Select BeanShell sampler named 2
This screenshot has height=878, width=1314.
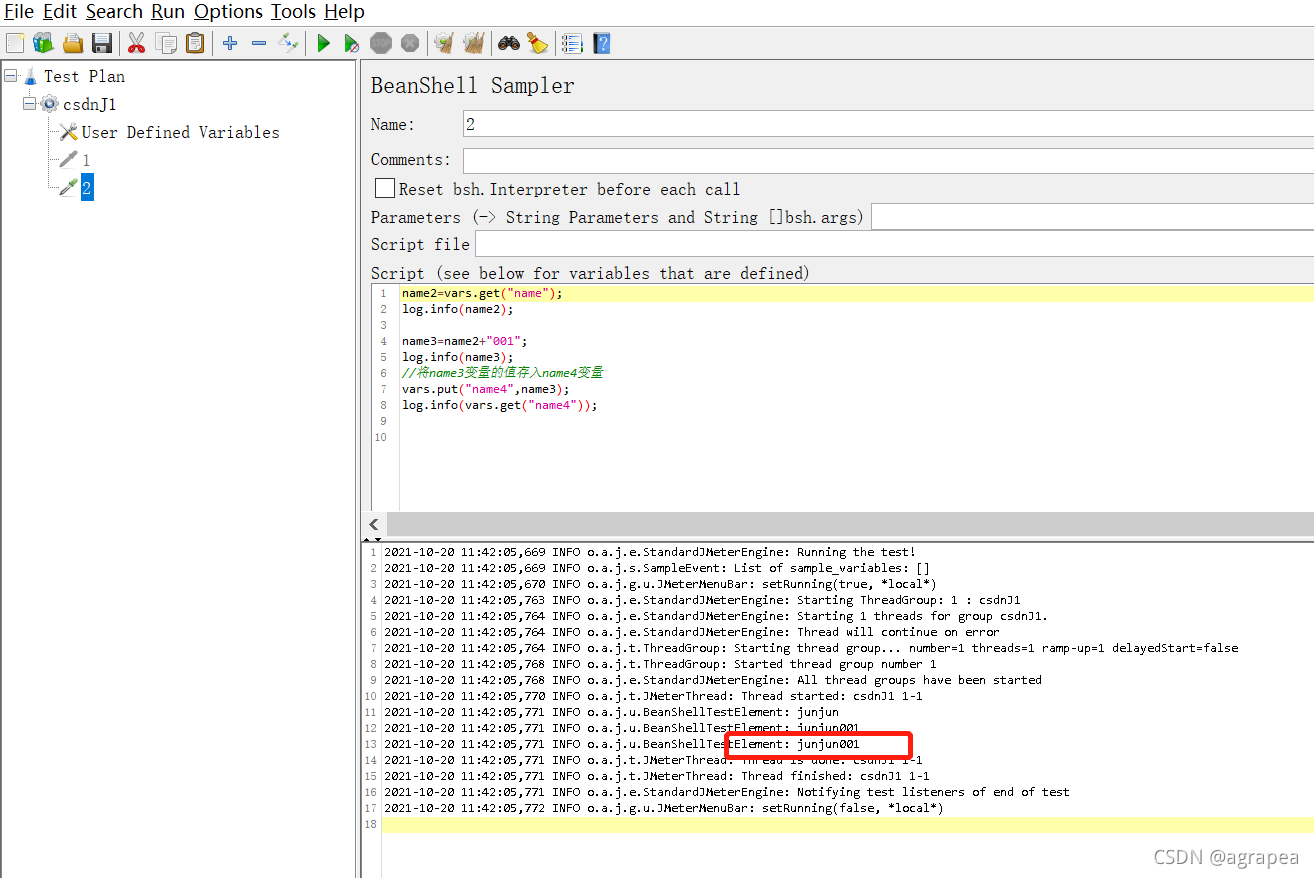pos(87,188)
